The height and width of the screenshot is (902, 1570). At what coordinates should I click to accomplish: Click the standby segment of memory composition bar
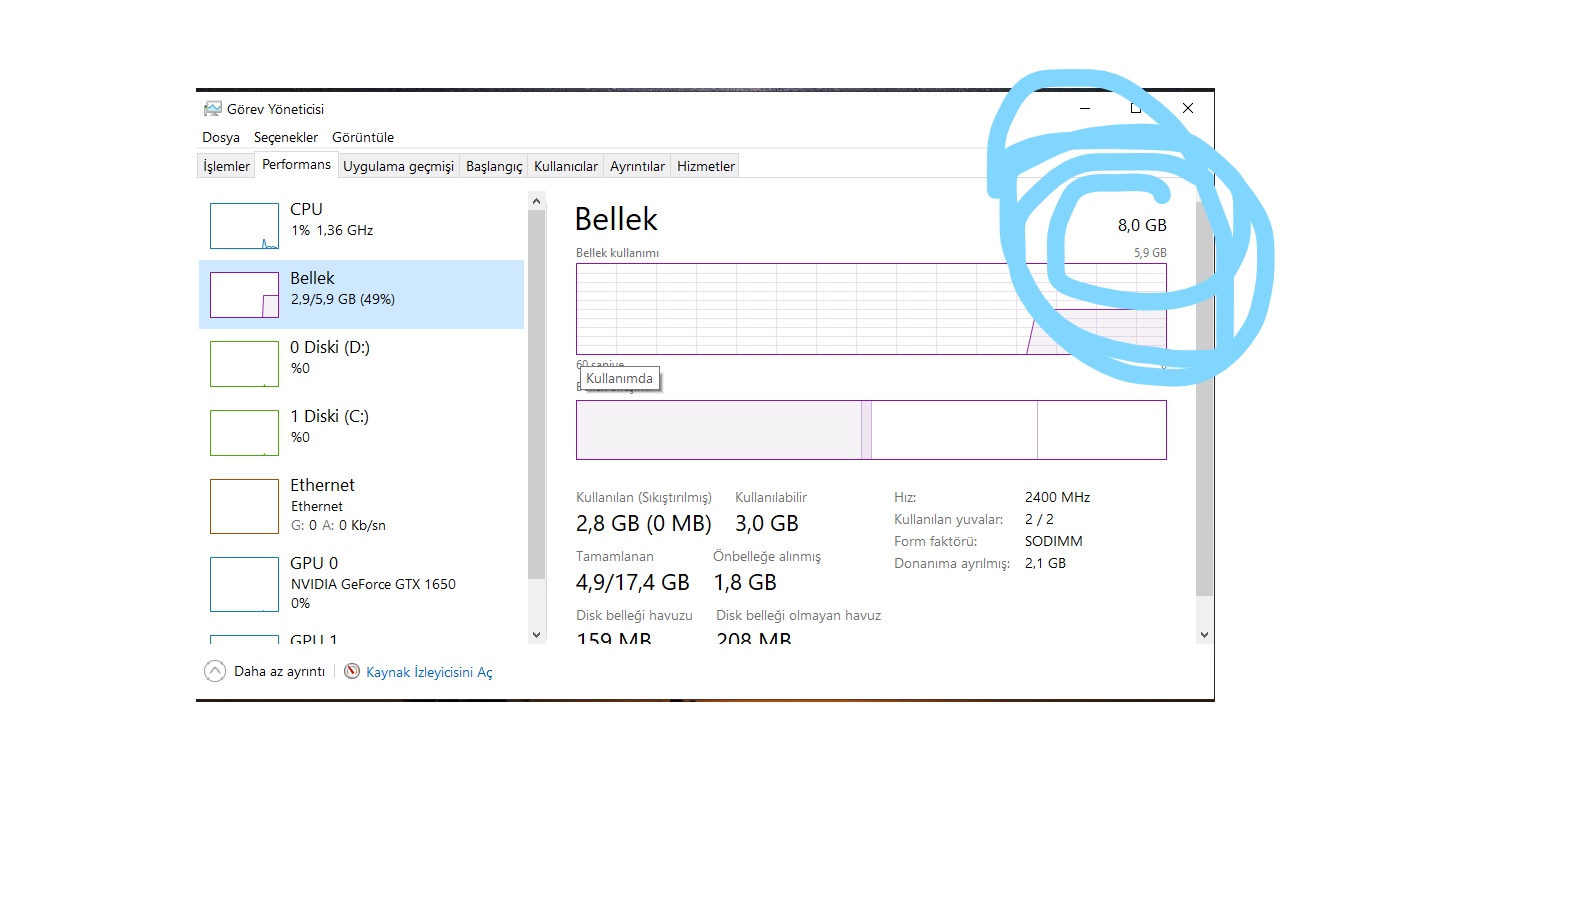[x=954, y=430]
